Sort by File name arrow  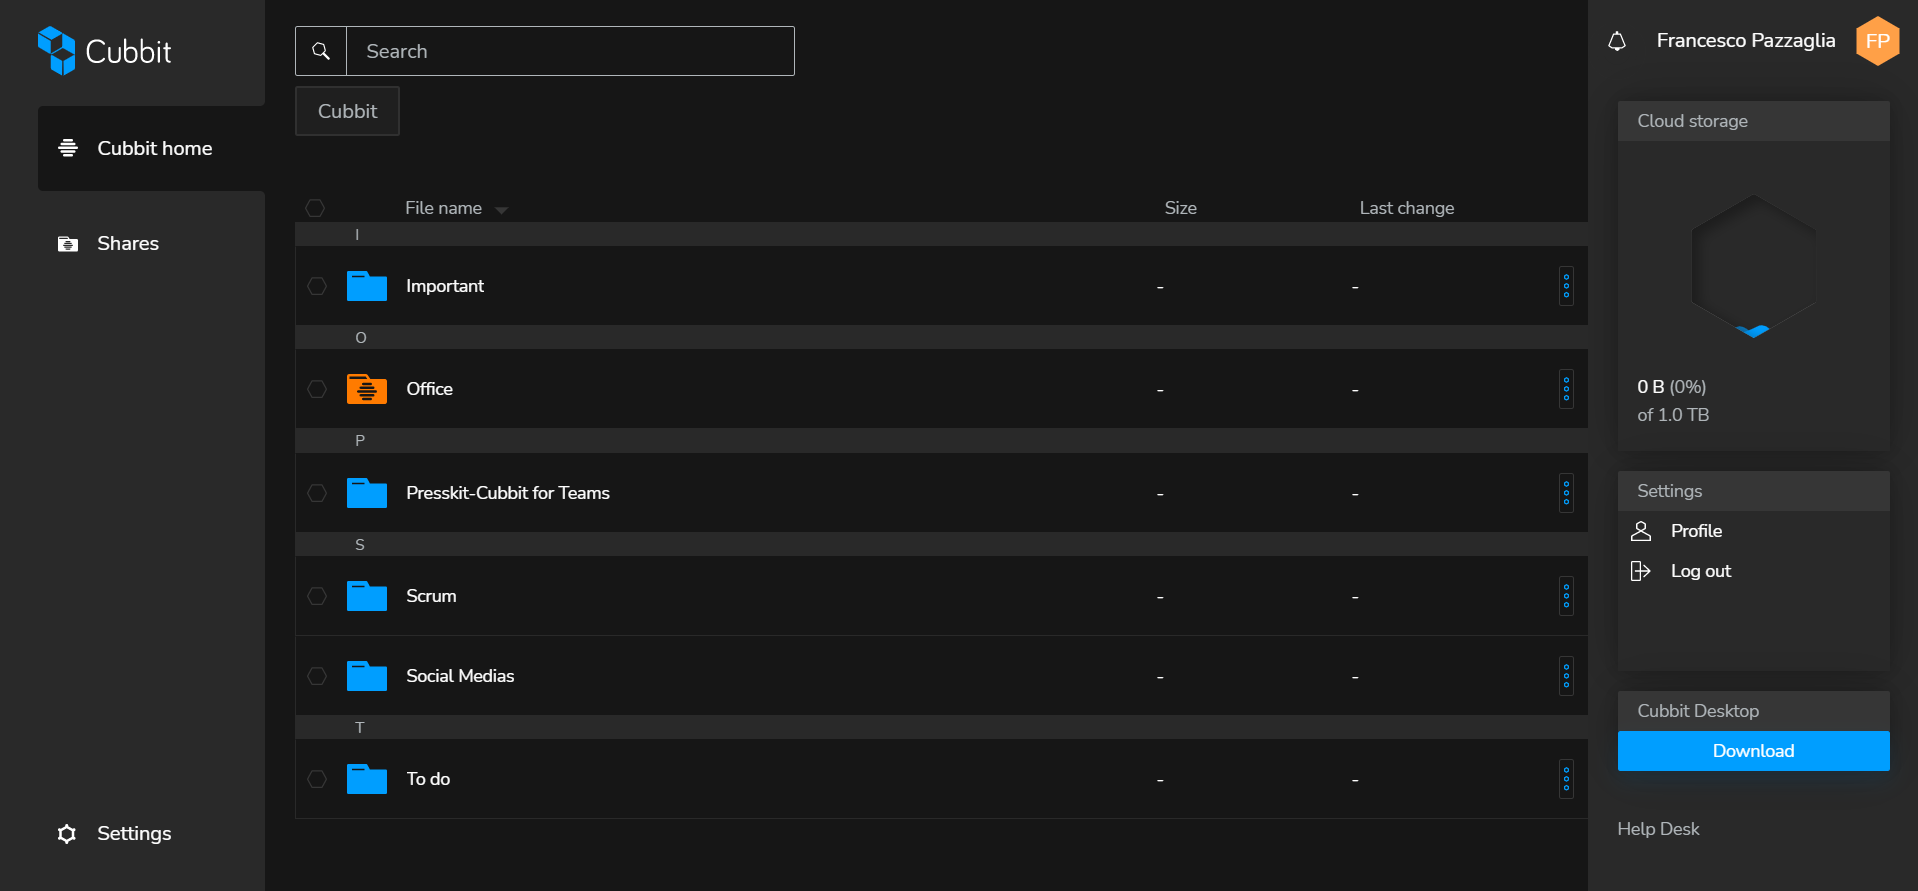click(502, 210)
